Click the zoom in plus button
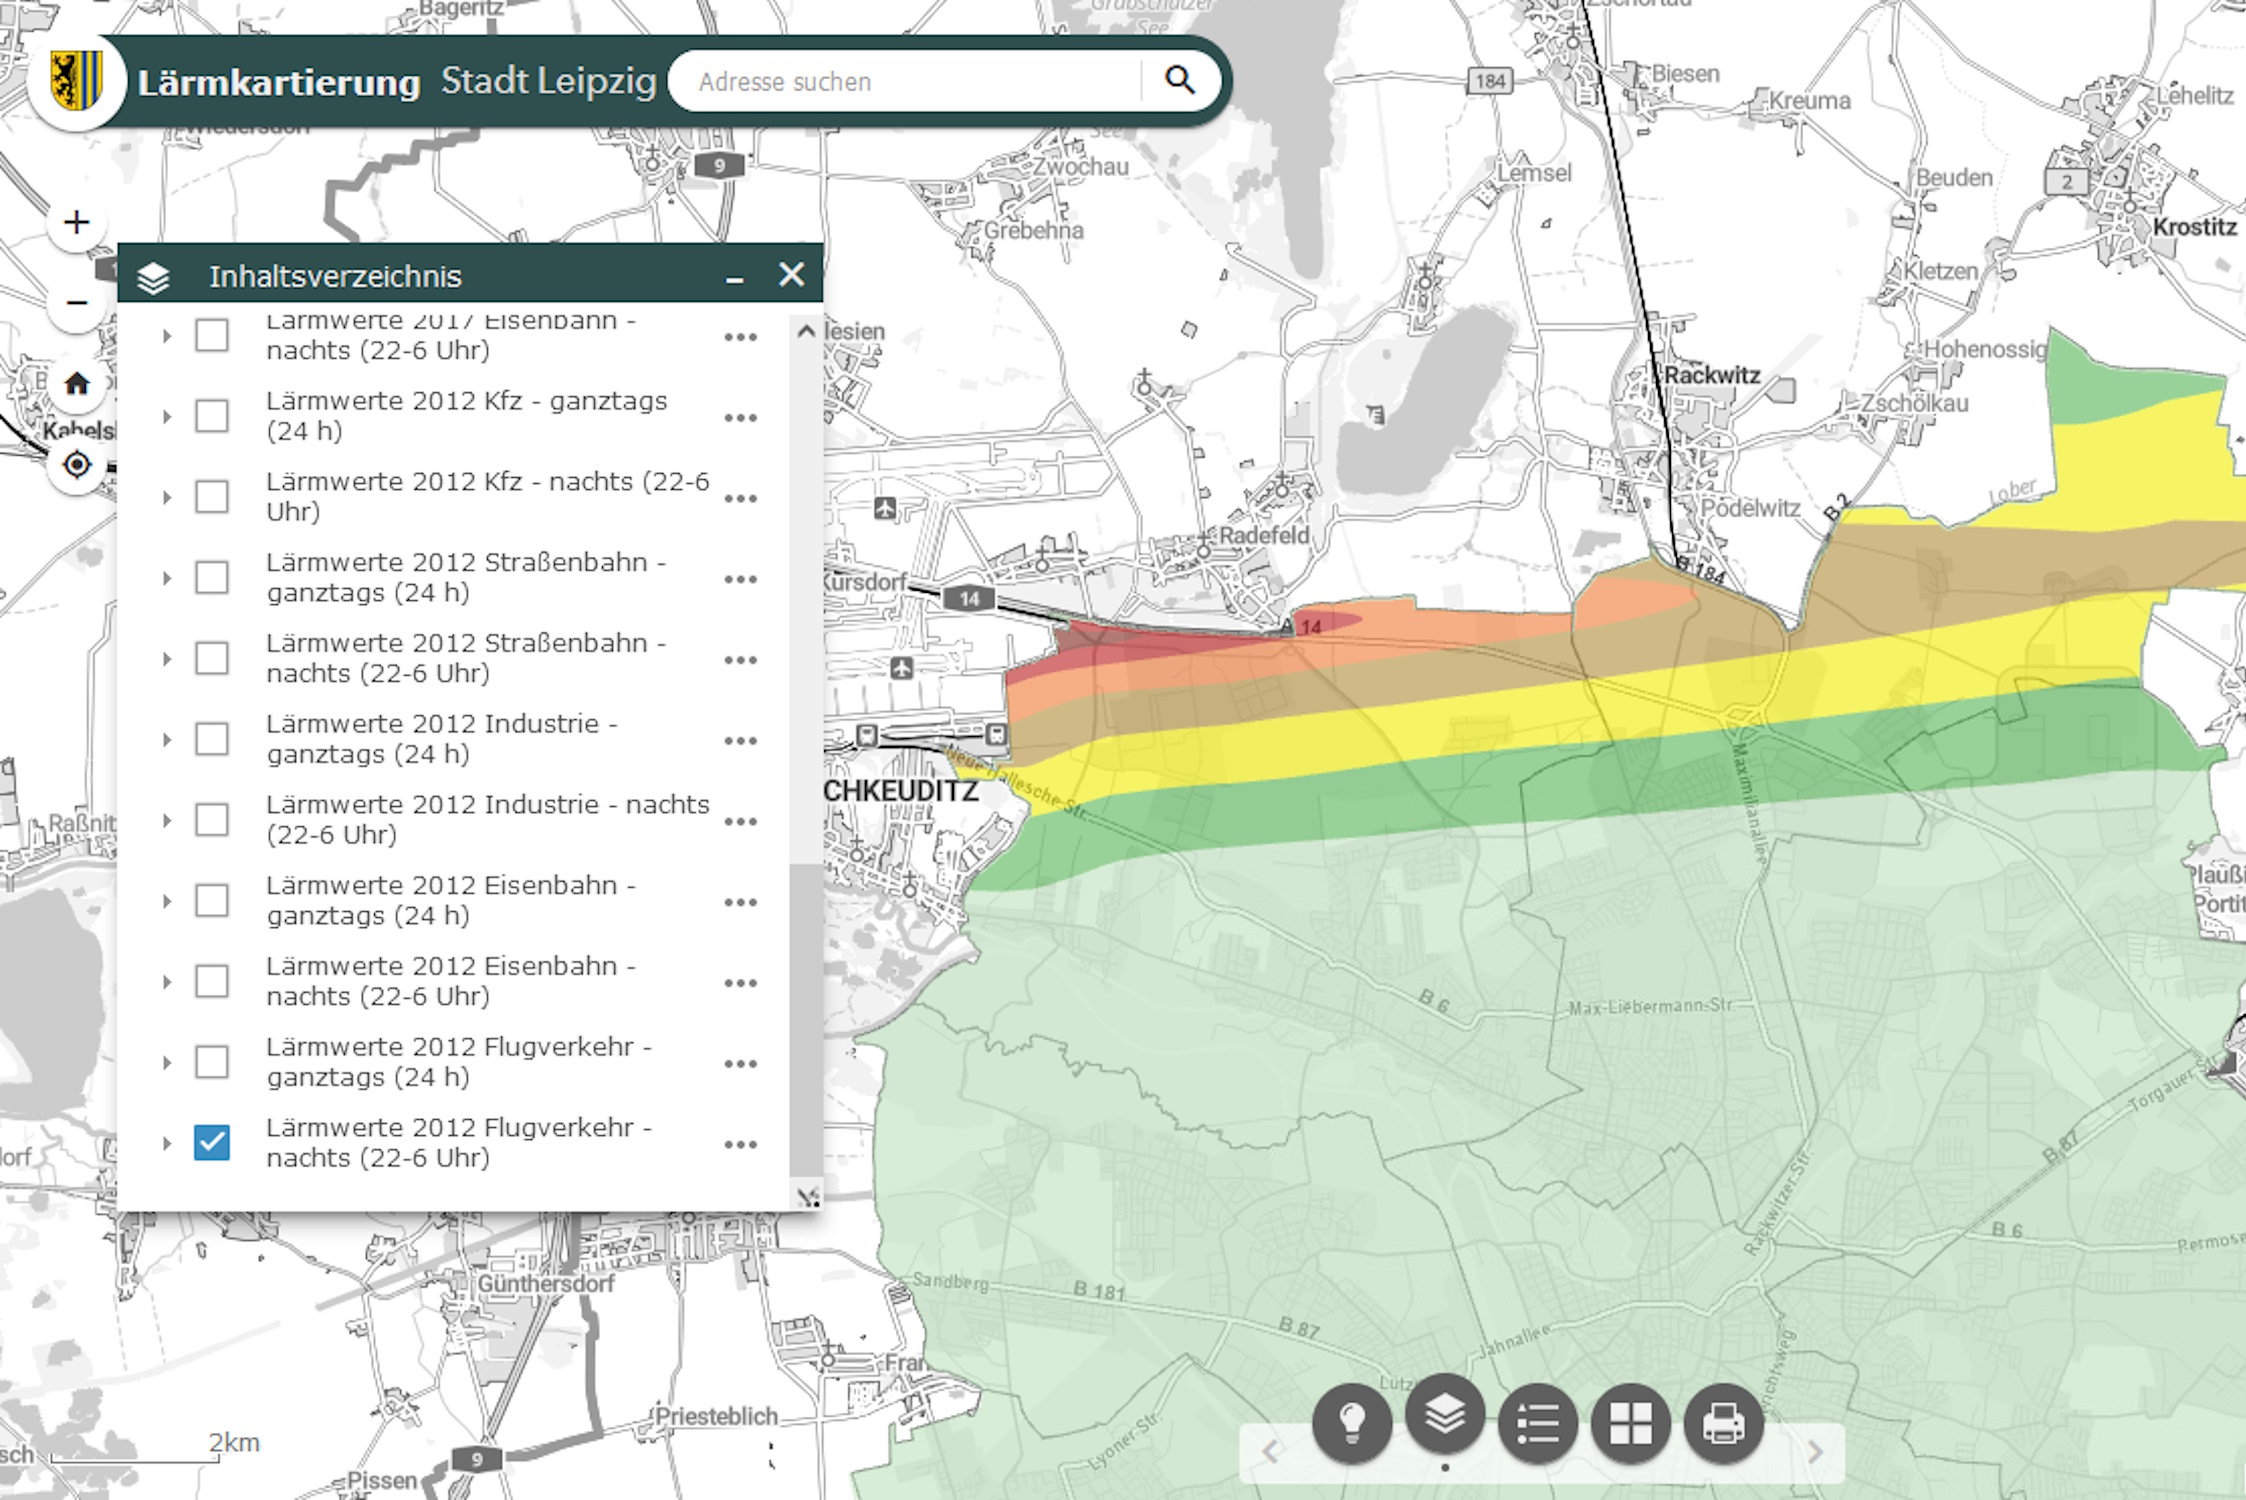The height and width of the screenshot is (1500, 2246). click(76, 222)
